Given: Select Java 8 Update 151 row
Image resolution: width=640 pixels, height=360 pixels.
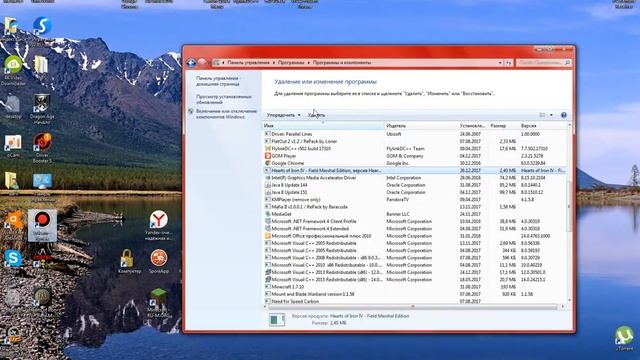Looking at the screenshot, I should coord(414,192).
